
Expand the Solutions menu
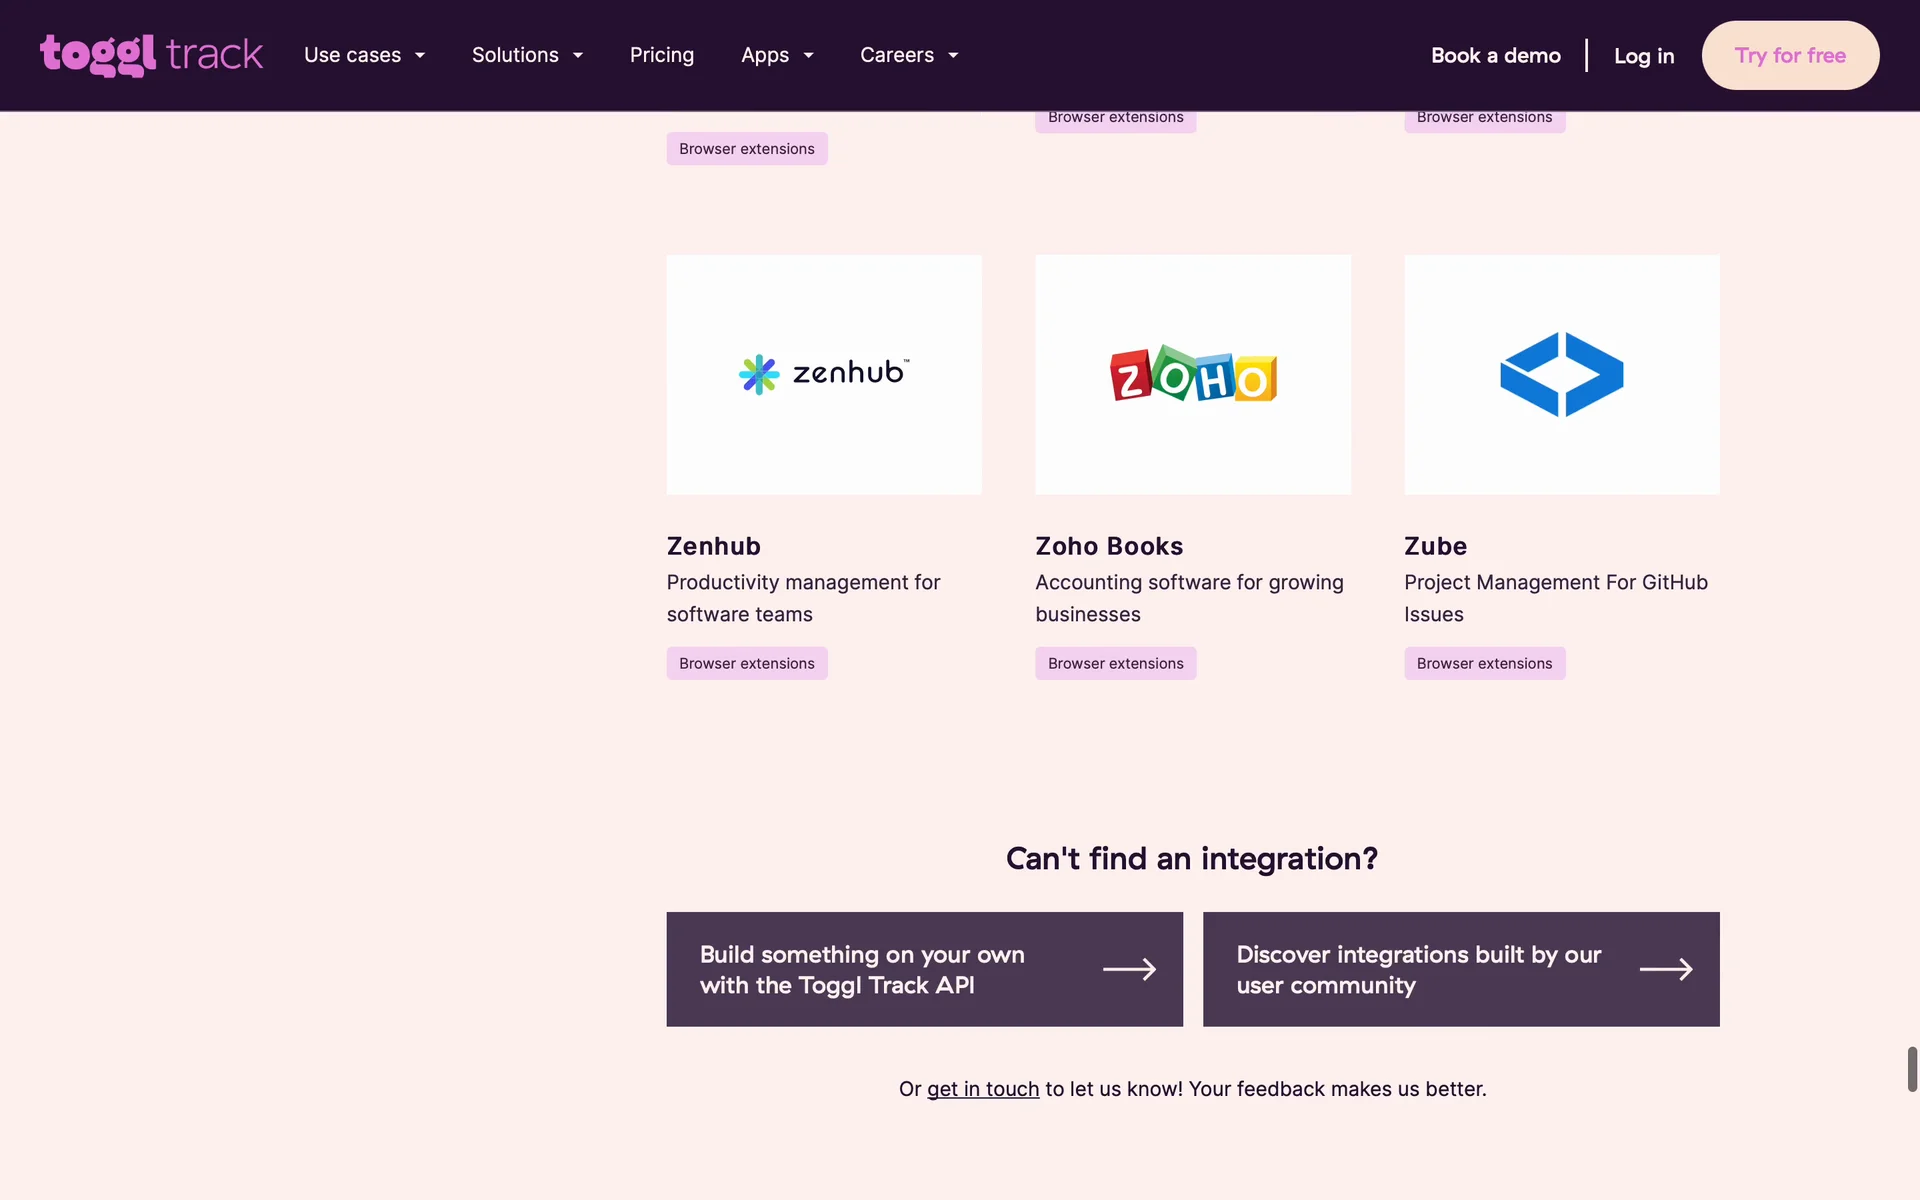pyautogui.click(x=527, y=55)
